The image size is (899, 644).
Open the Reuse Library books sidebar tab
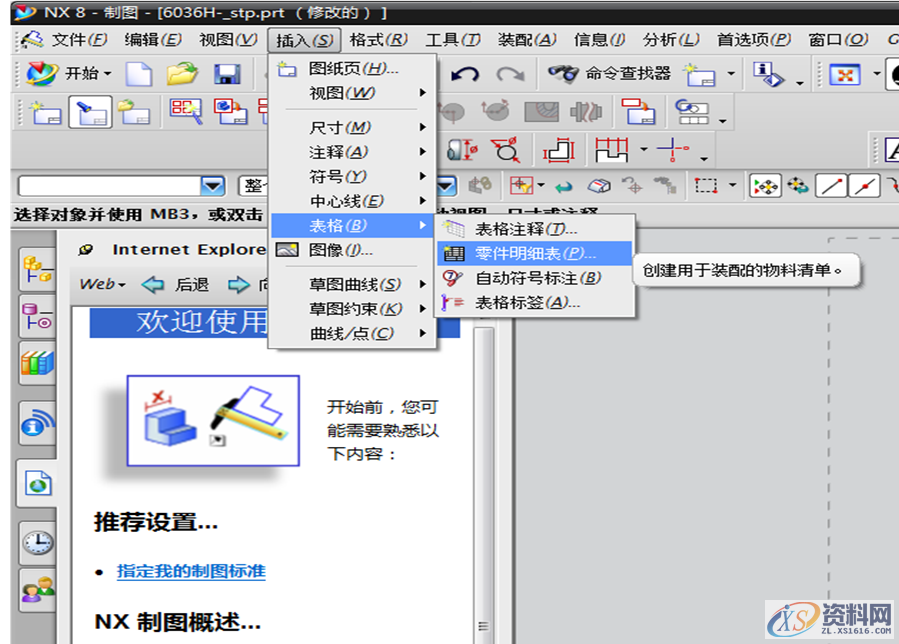click(x=37, y=363)
